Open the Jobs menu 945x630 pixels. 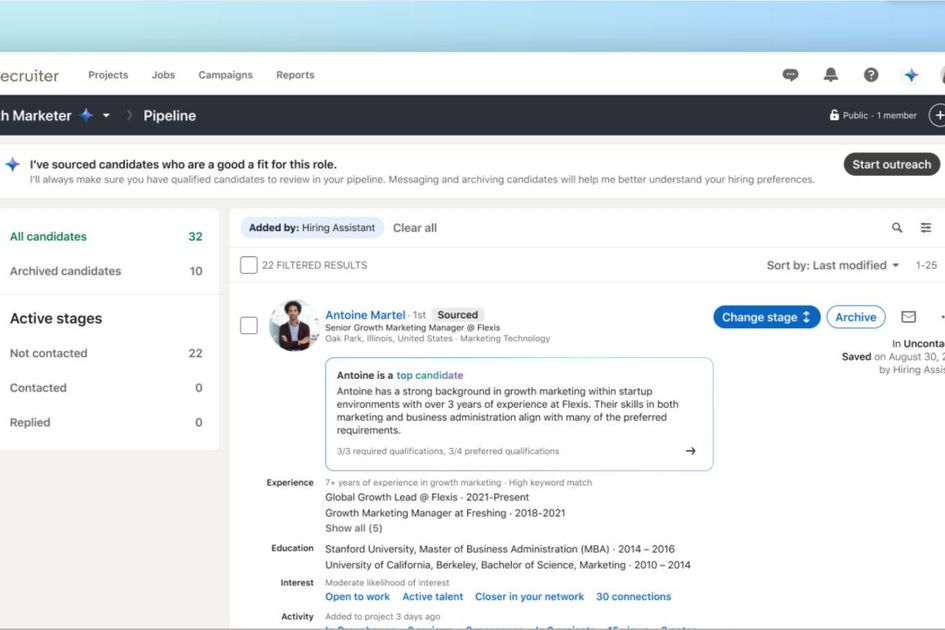(x=163, y=75)
